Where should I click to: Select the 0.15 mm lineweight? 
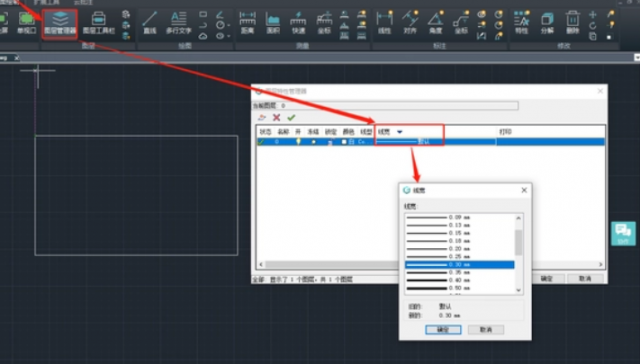coord(460,233)
